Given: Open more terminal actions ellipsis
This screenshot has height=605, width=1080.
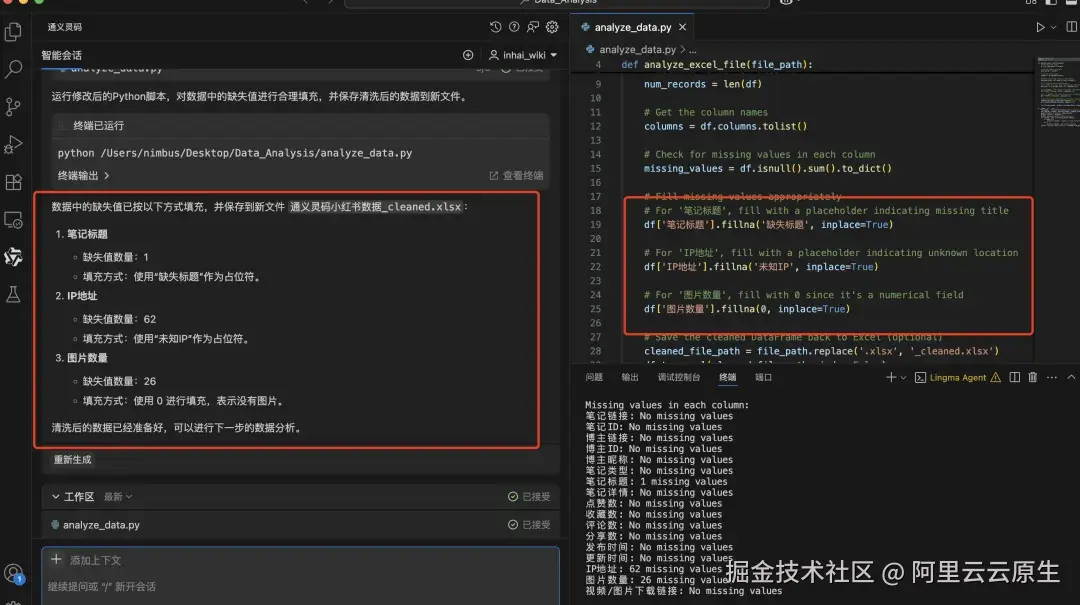Looking at the screenshot, I should point(1052,377).
